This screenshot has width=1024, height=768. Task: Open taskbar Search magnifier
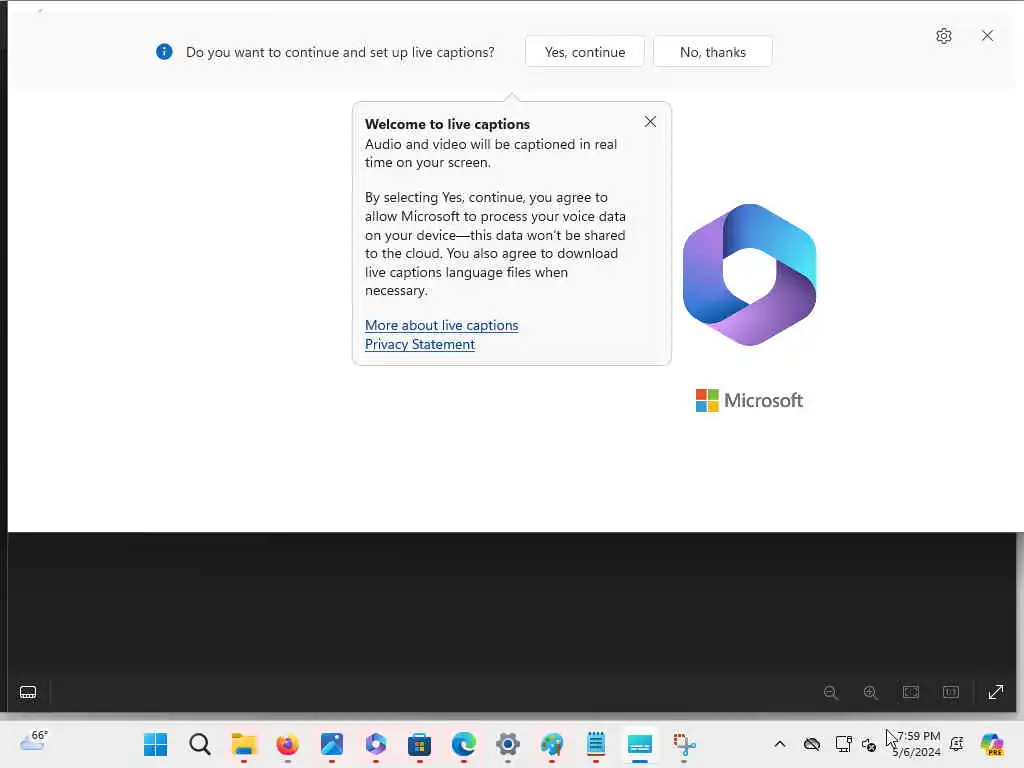[x=200, y=744]
